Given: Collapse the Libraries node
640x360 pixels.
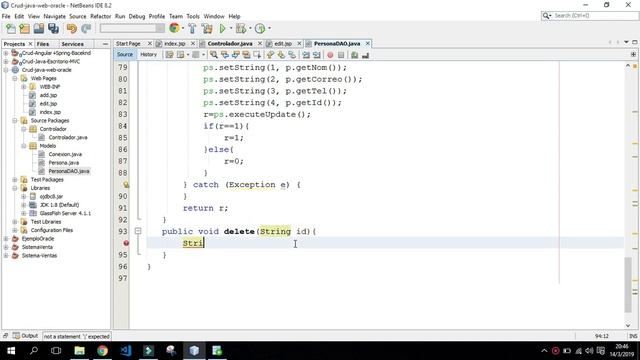Looking at the screenshot, I should click(15, 188).
